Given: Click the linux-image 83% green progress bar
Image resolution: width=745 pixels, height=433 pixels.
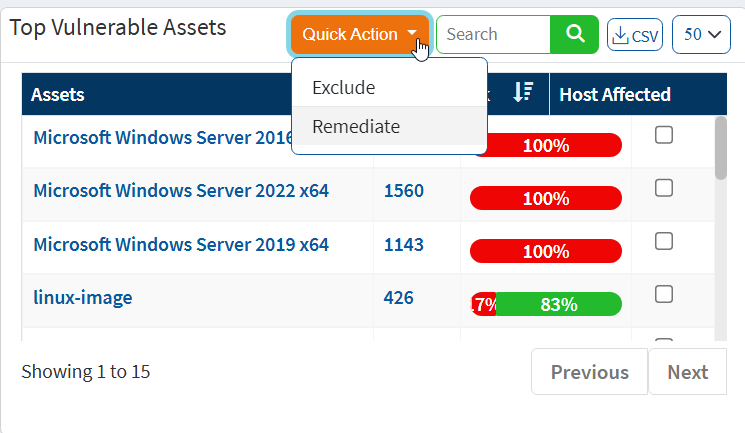Looking at the screenshot, I should pyautogui.click(x=558, y=305).
